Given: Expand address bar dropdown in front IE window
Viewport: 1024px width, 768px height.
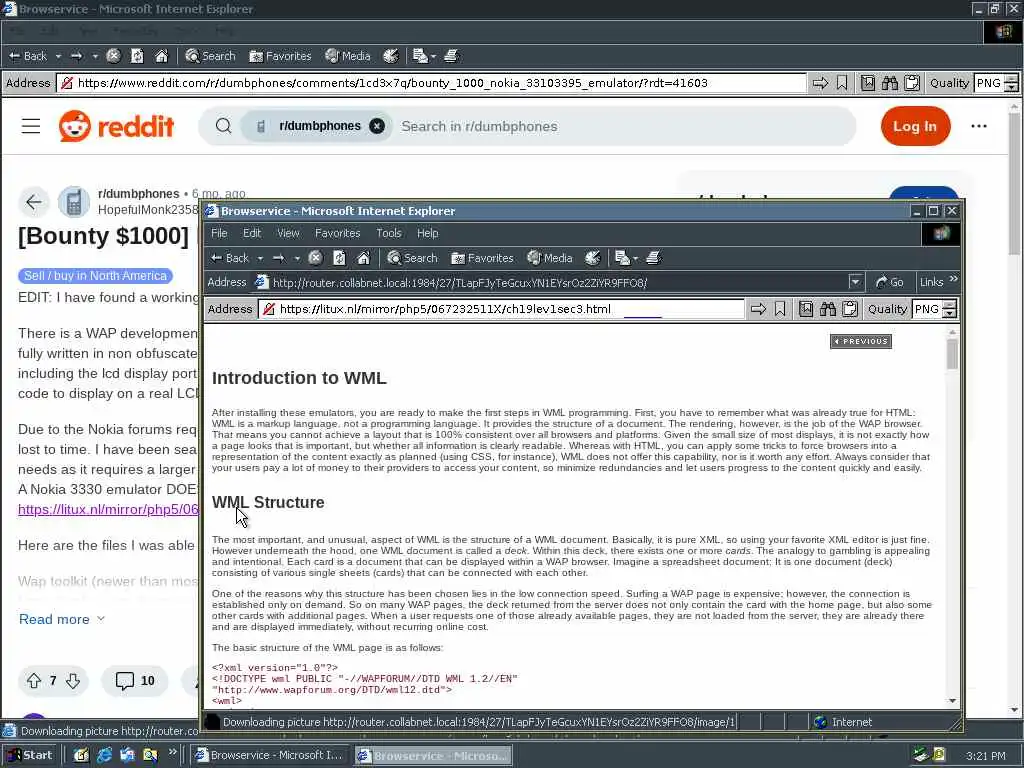Looking at the screenshot, I should (855, 282).
